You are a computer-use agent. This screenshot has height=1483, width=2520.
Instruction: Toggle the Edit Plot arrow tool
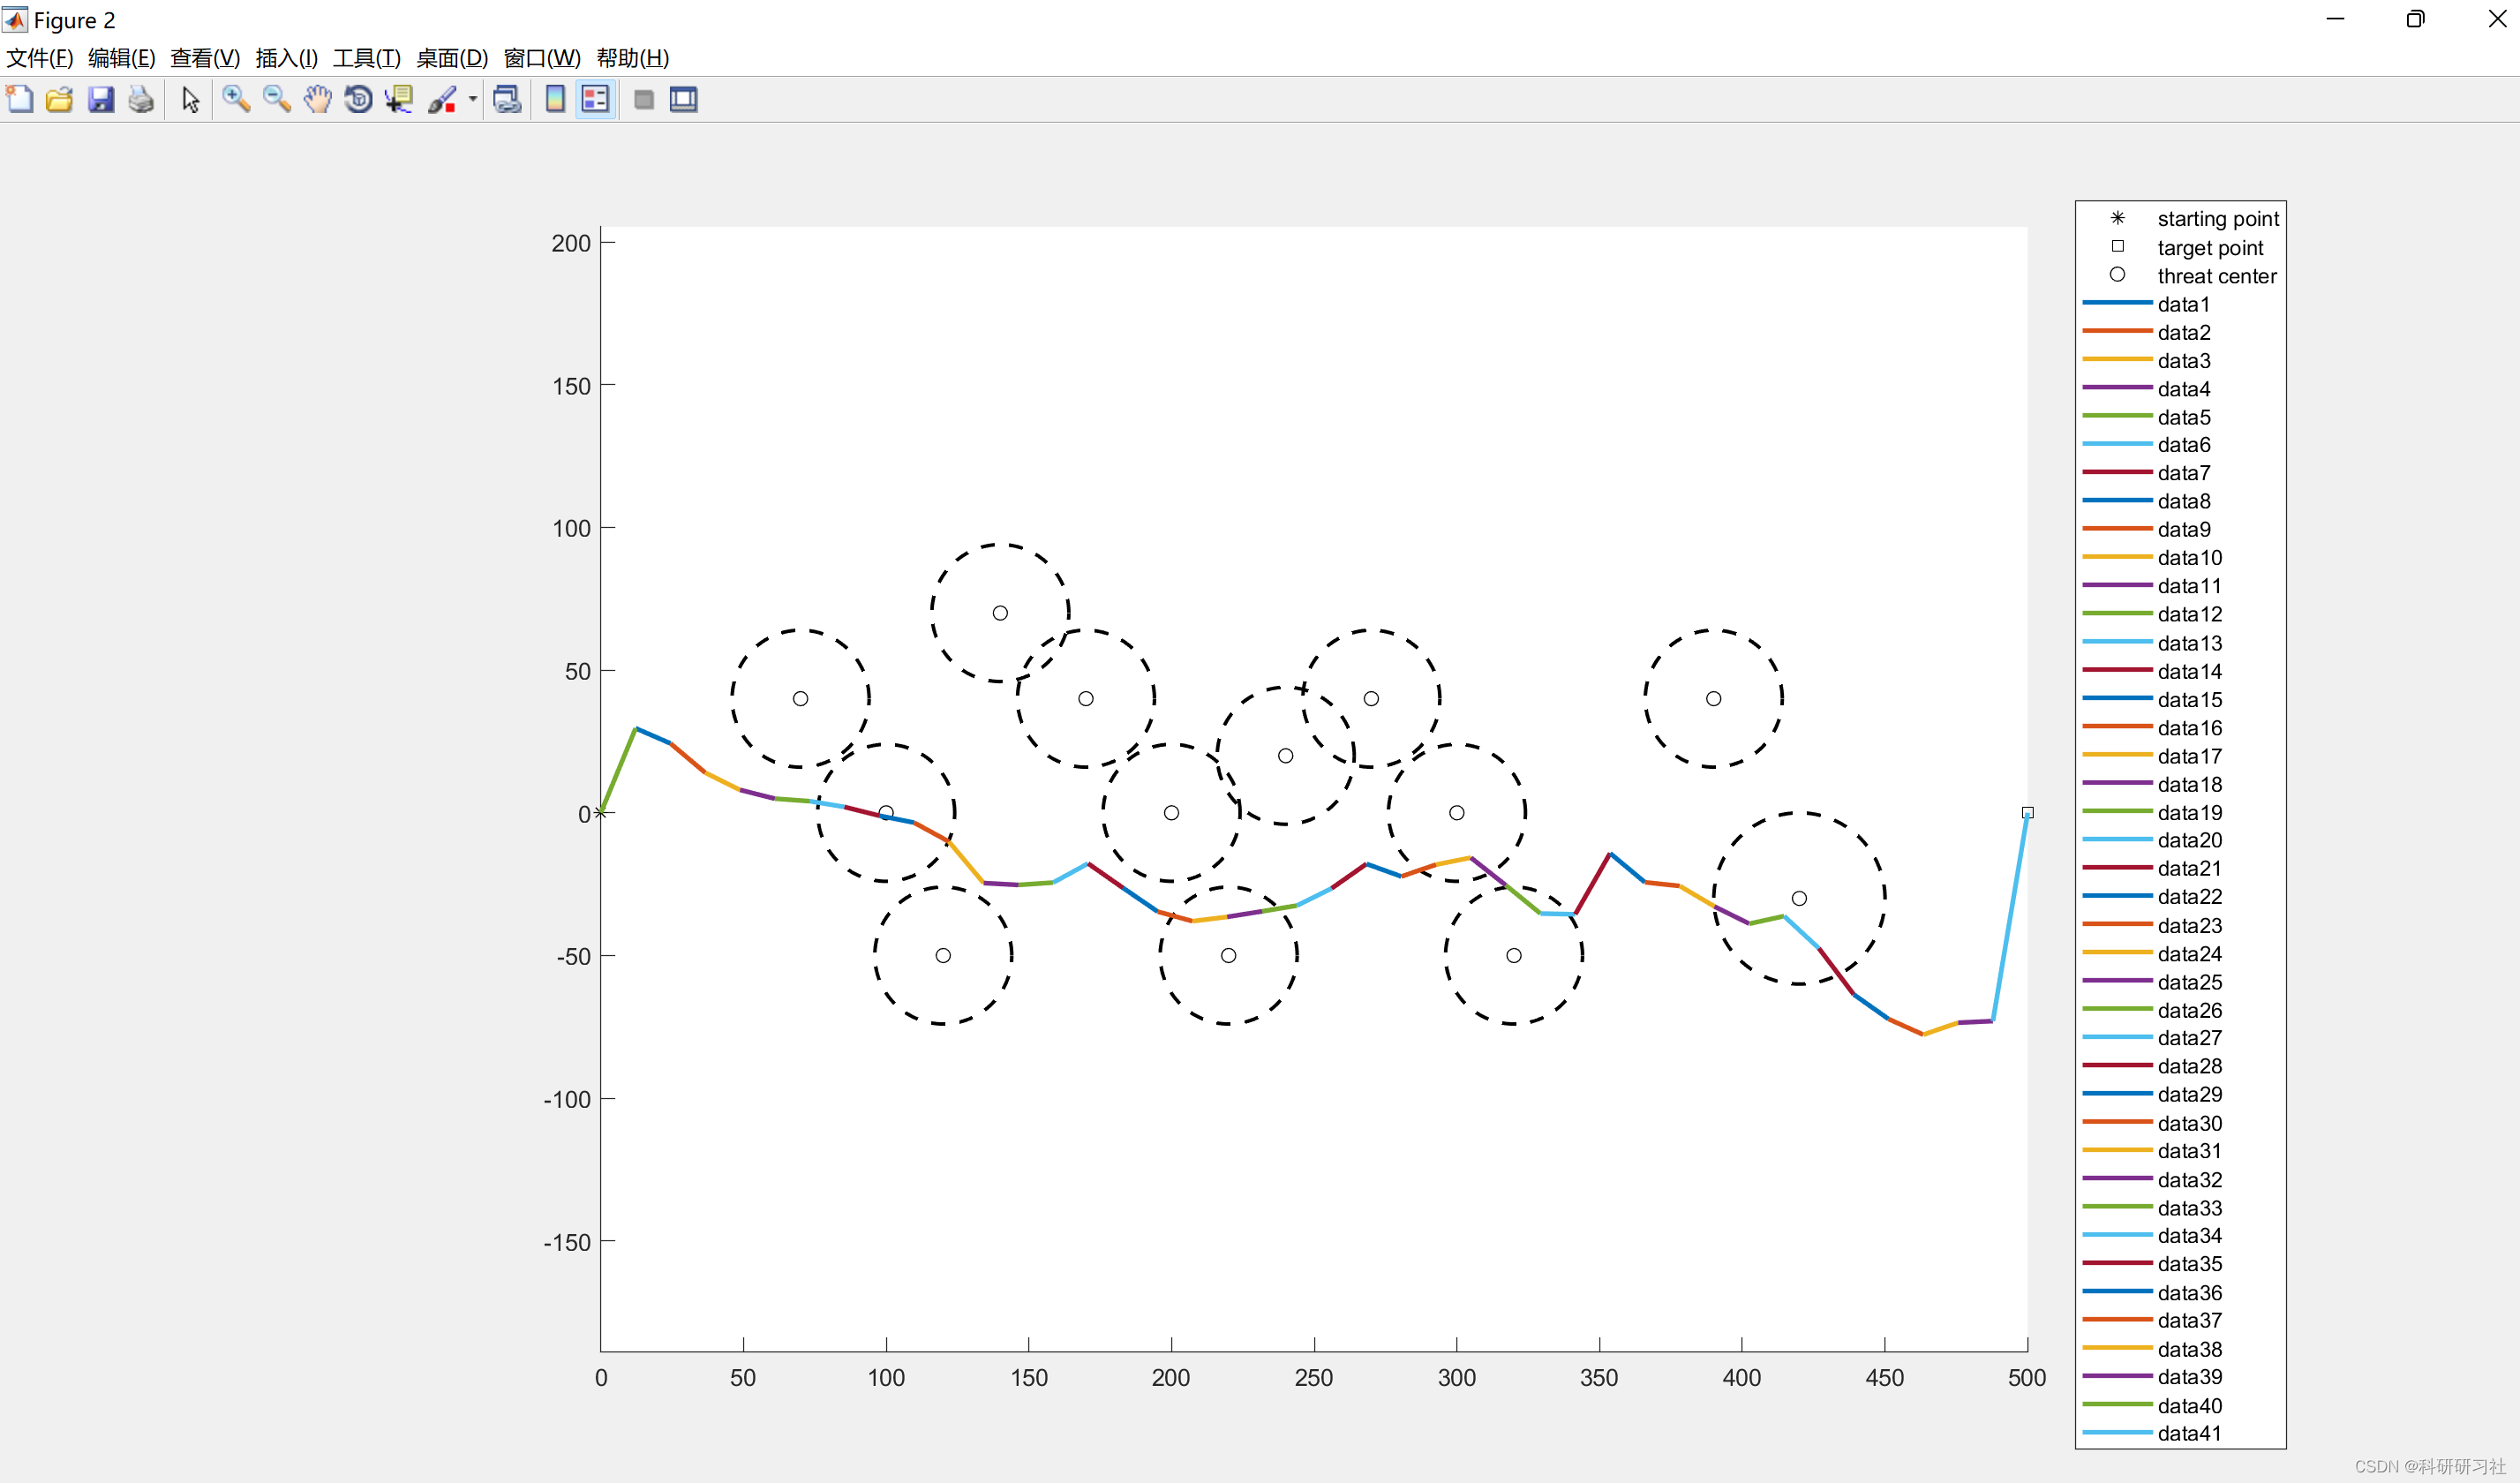coord(190,99)
